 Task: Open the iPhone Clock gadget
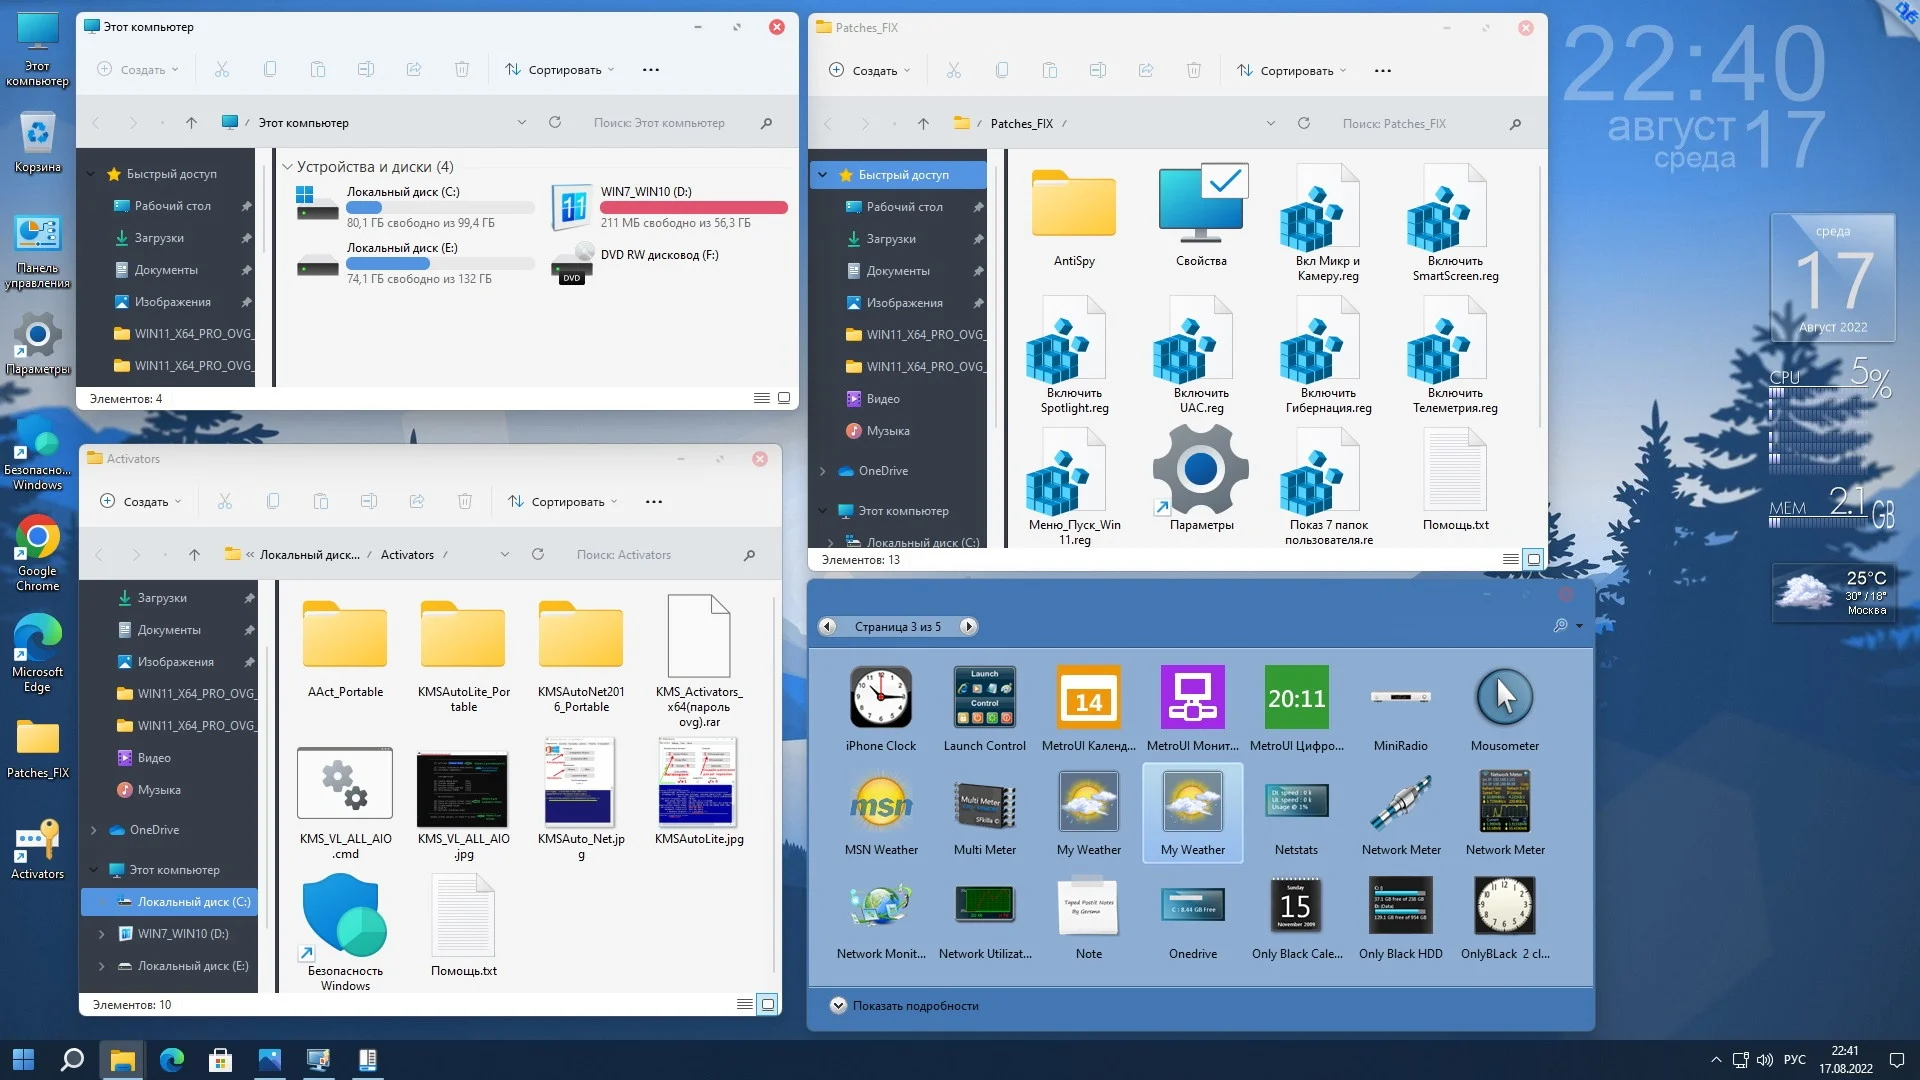point(880,698)
